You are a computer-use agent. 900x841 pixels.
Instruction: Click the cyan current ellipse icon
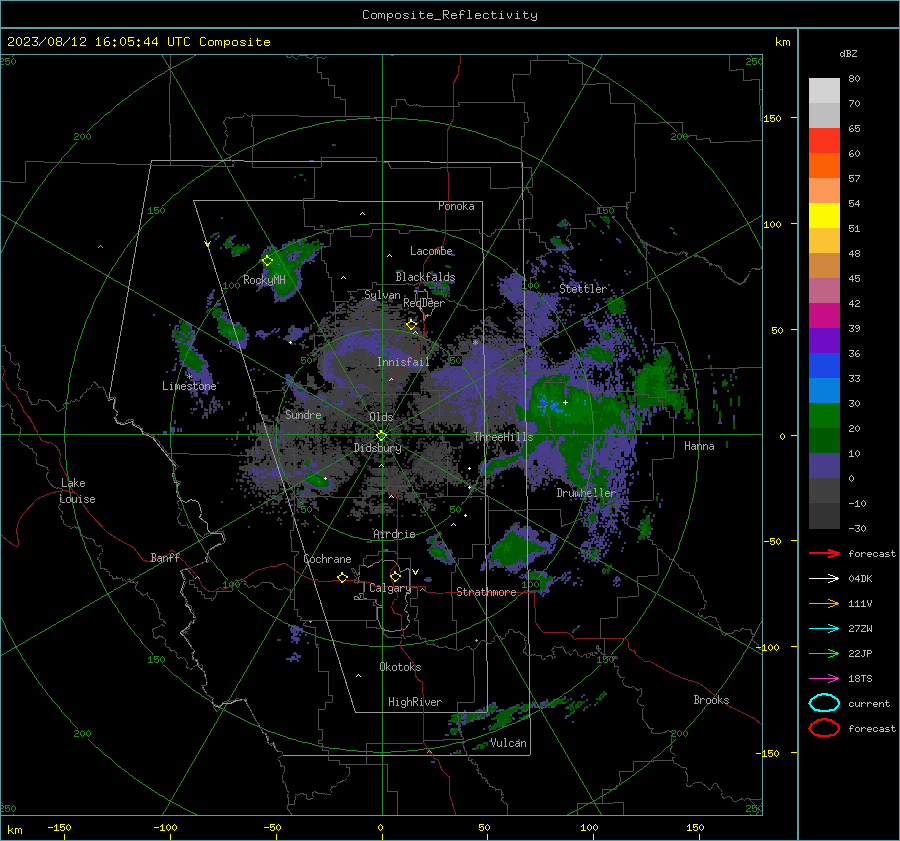[824, 703]
